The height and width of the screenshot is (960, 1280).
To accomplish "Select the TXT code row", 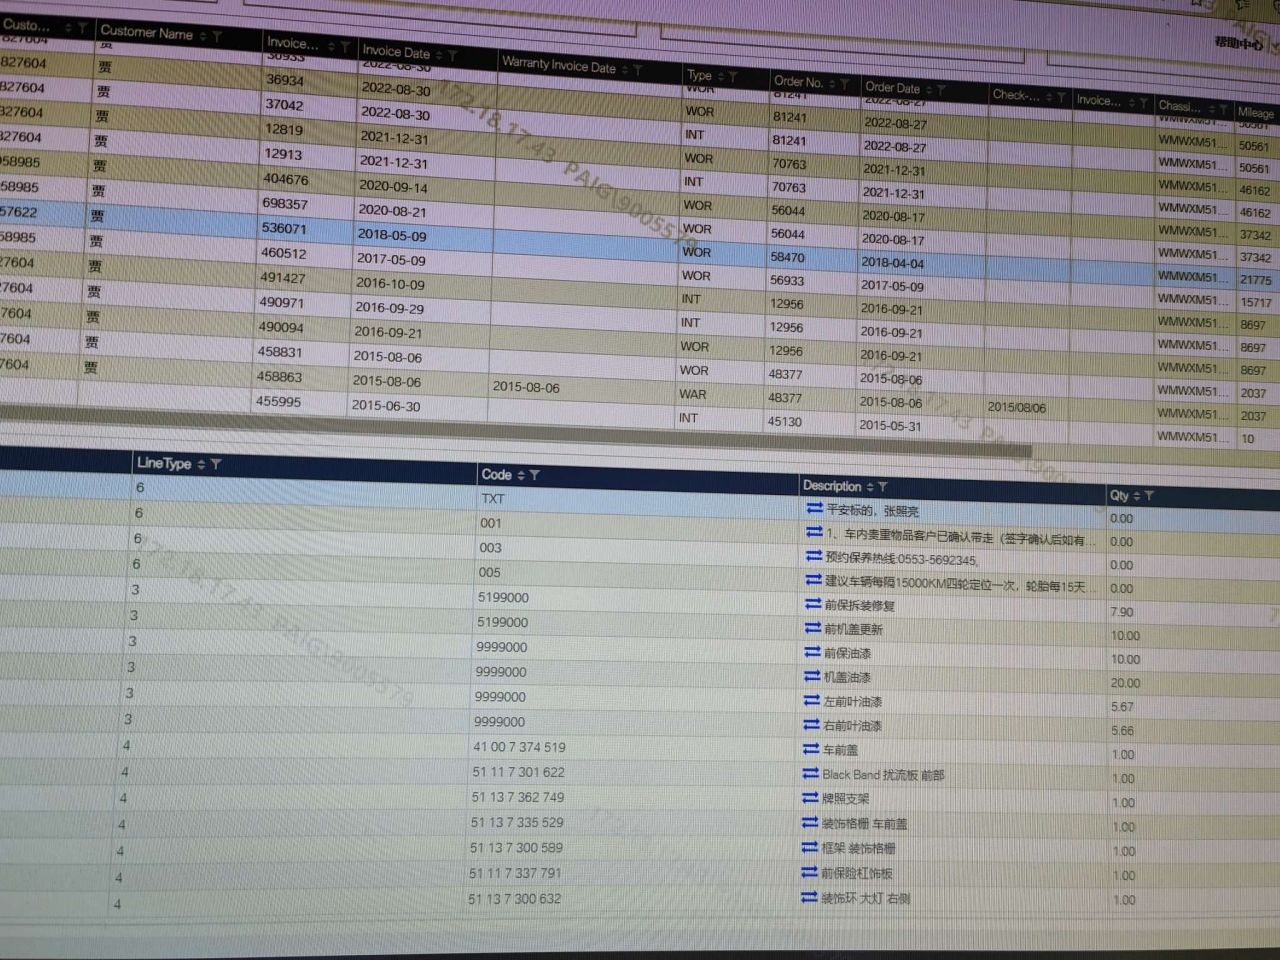I will 640,502.
